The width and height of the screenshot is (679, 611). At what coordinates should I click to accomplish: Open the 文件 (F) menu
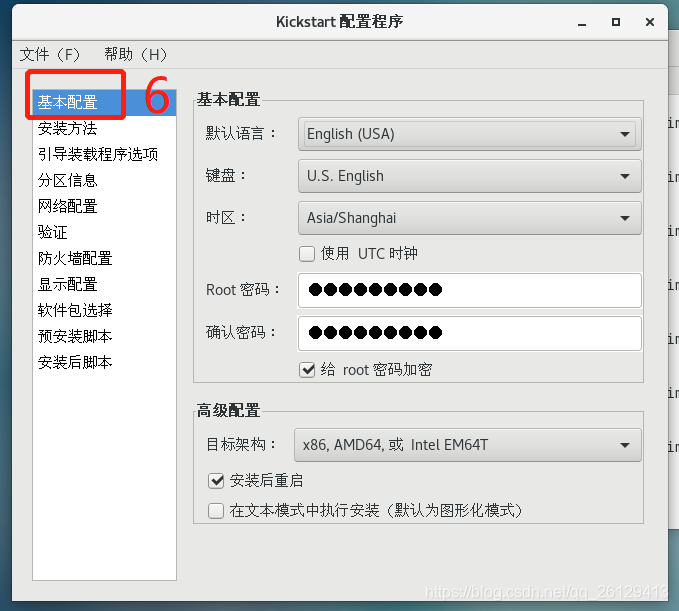click(x=50, y=55)
